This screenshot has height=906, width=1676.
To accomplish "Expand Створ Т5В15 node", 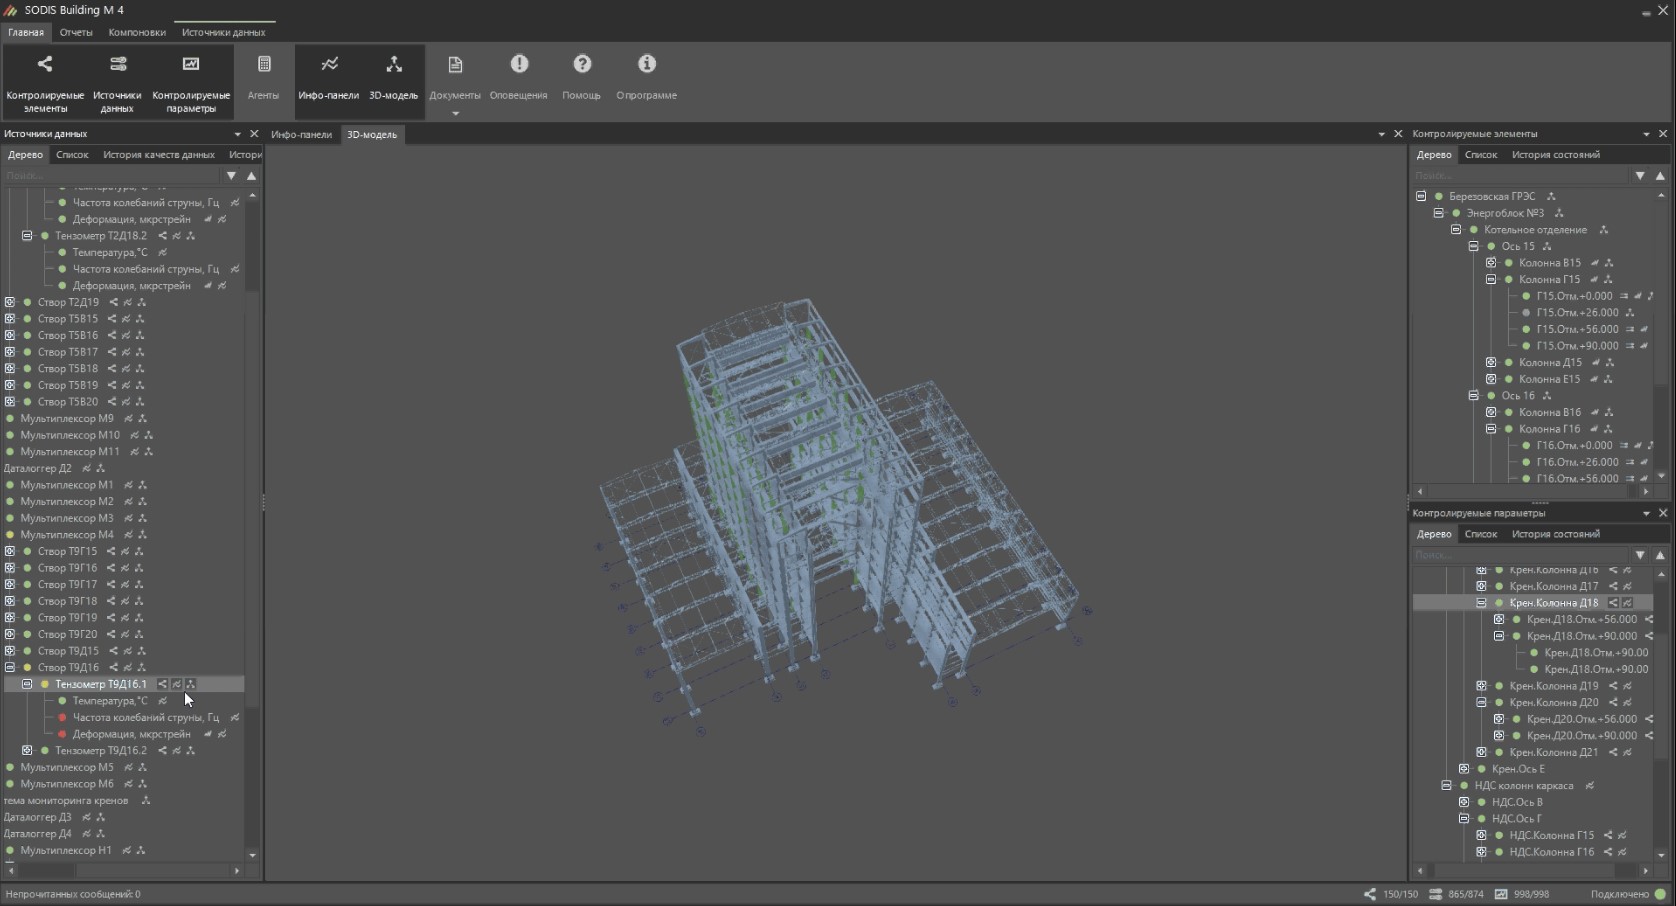I will tap(10, 319).
